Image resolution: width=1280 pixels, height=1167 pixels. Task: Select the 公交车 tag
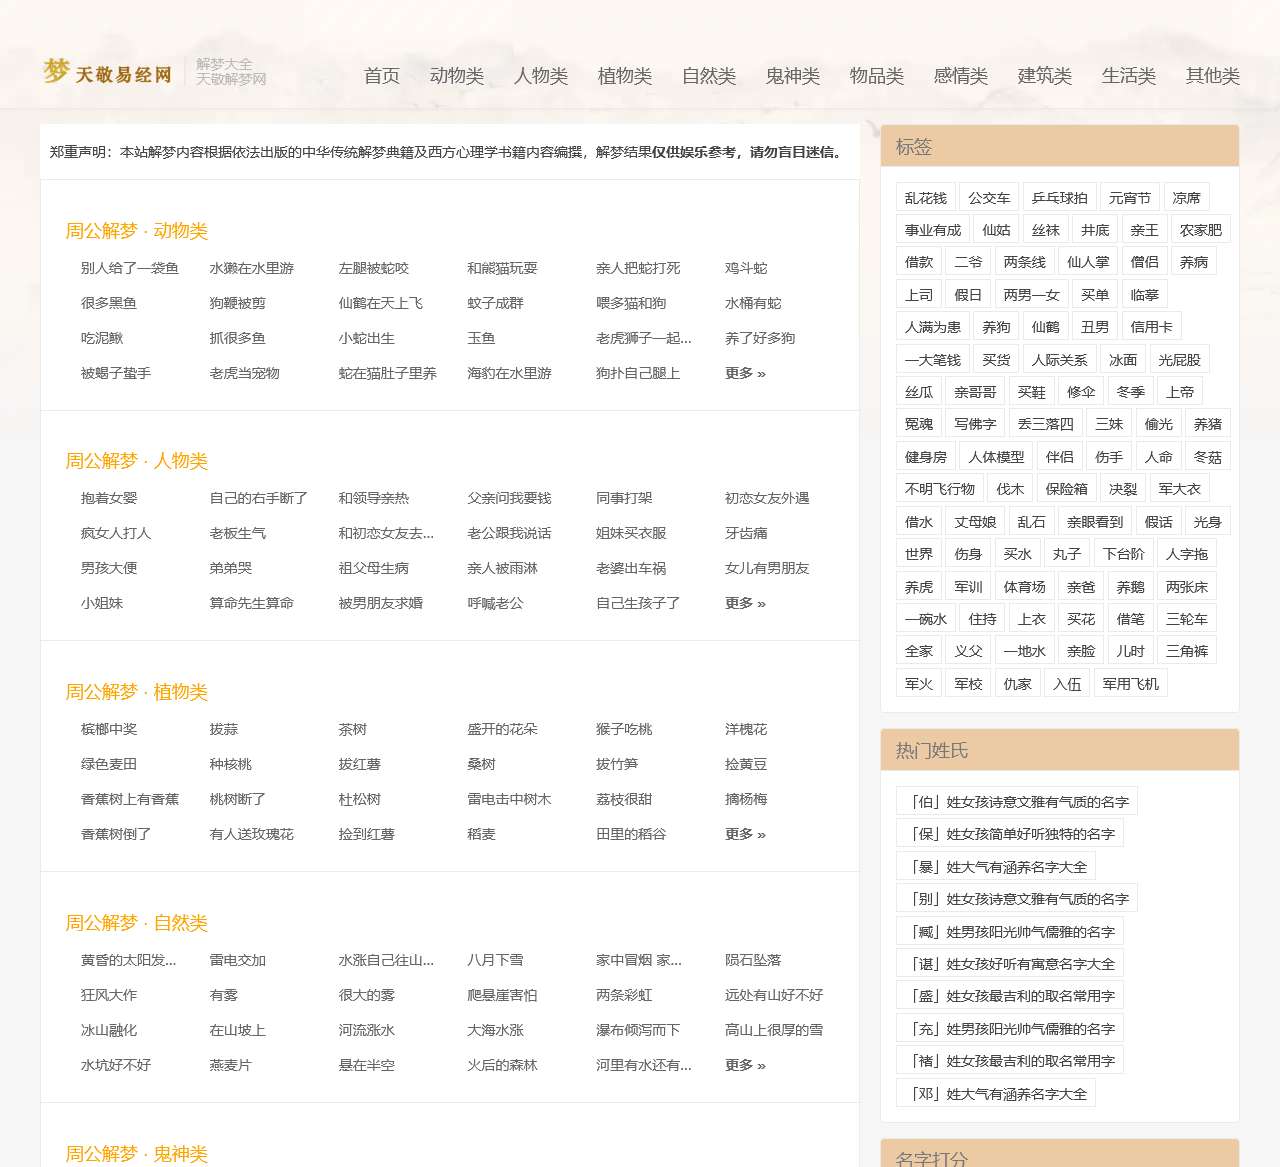pyautogui.click(x=989, y=198)
